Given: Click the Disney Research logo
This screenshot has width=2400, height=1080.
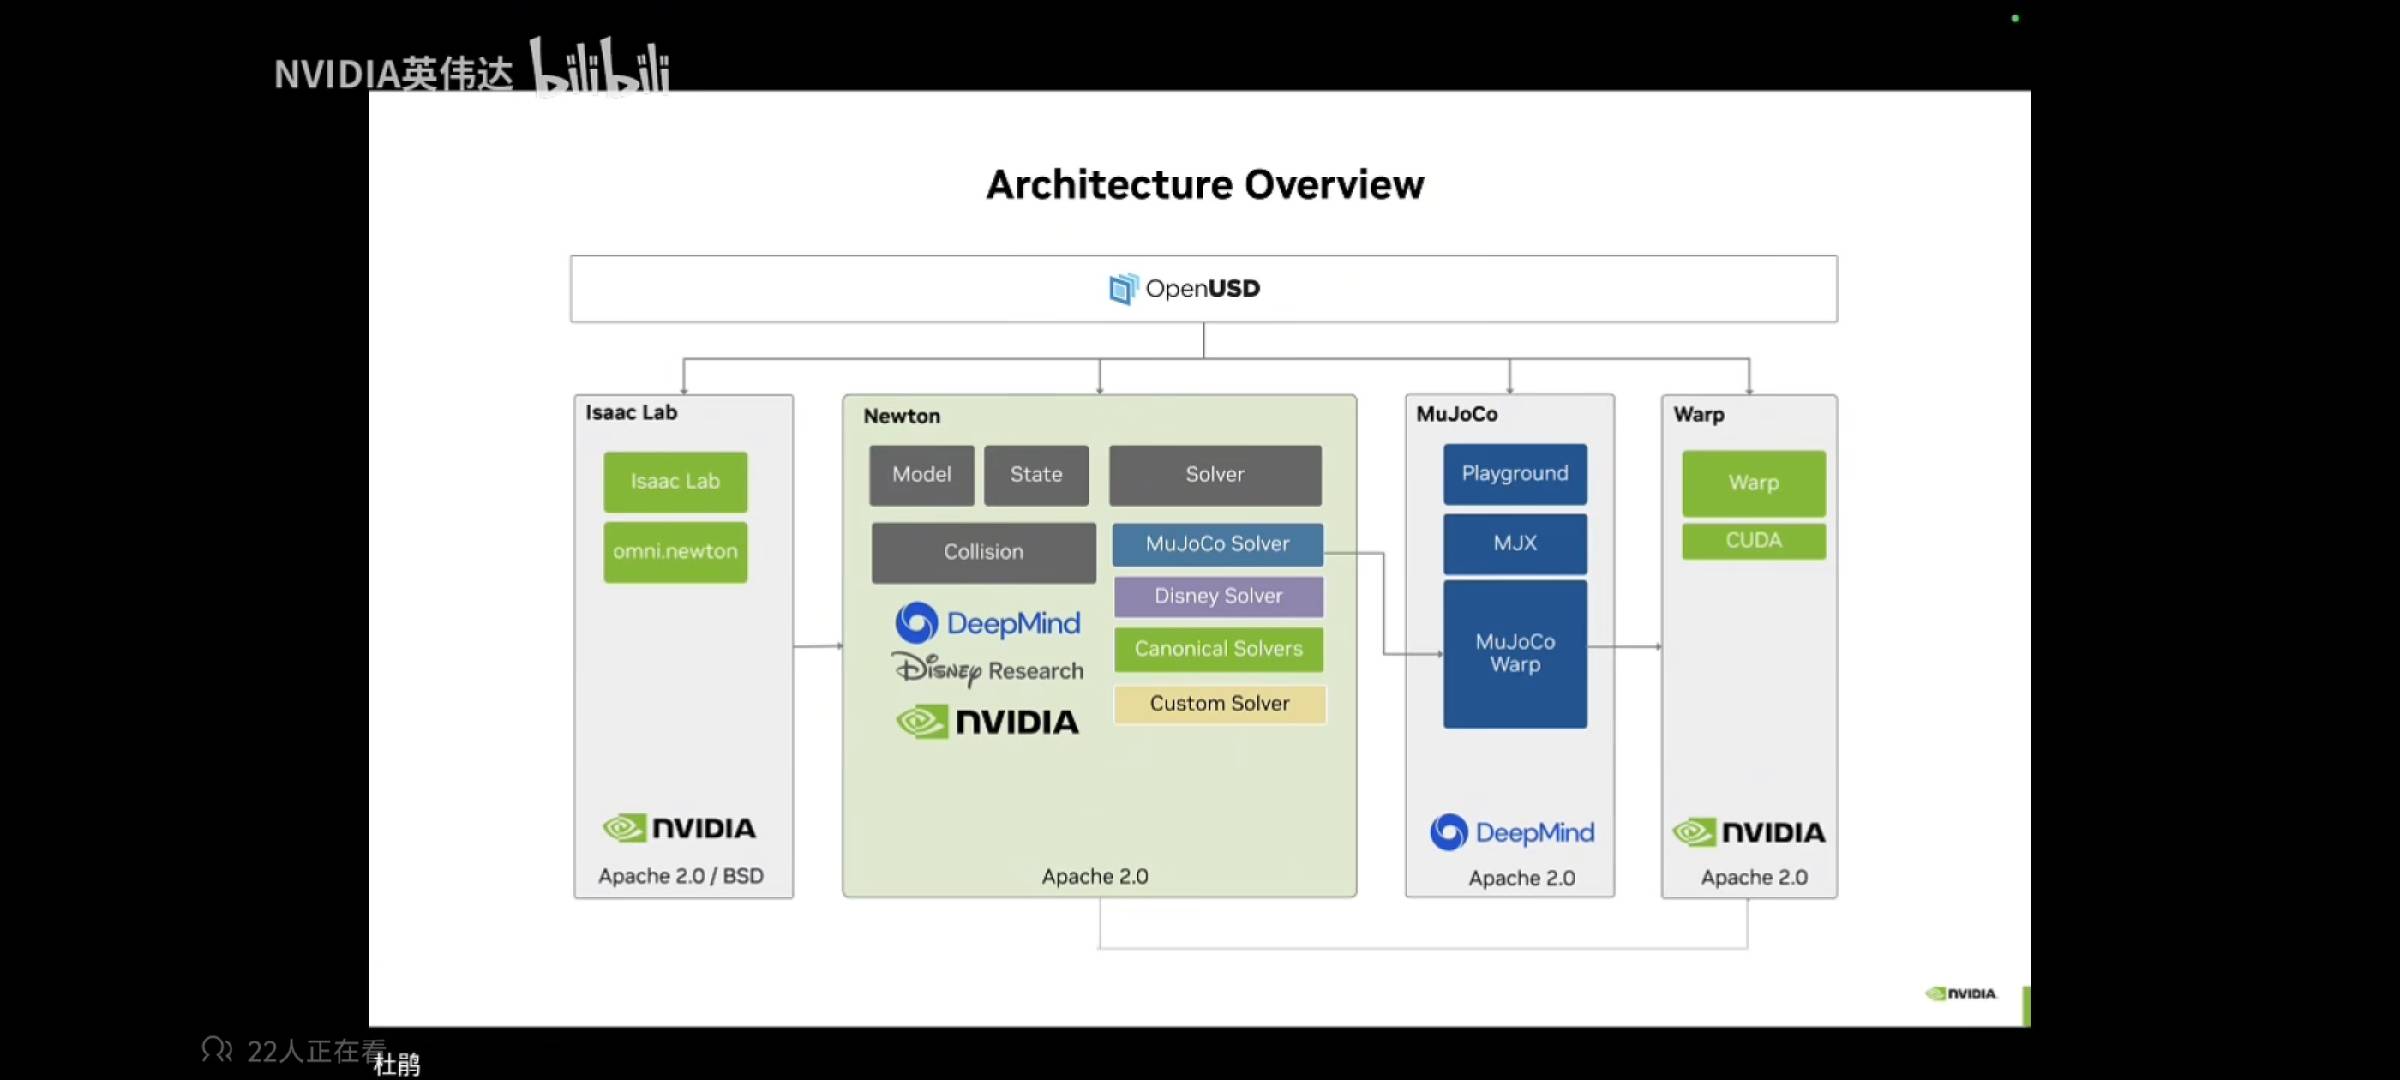Looking at the screenshot, I should tap(987, 670).
